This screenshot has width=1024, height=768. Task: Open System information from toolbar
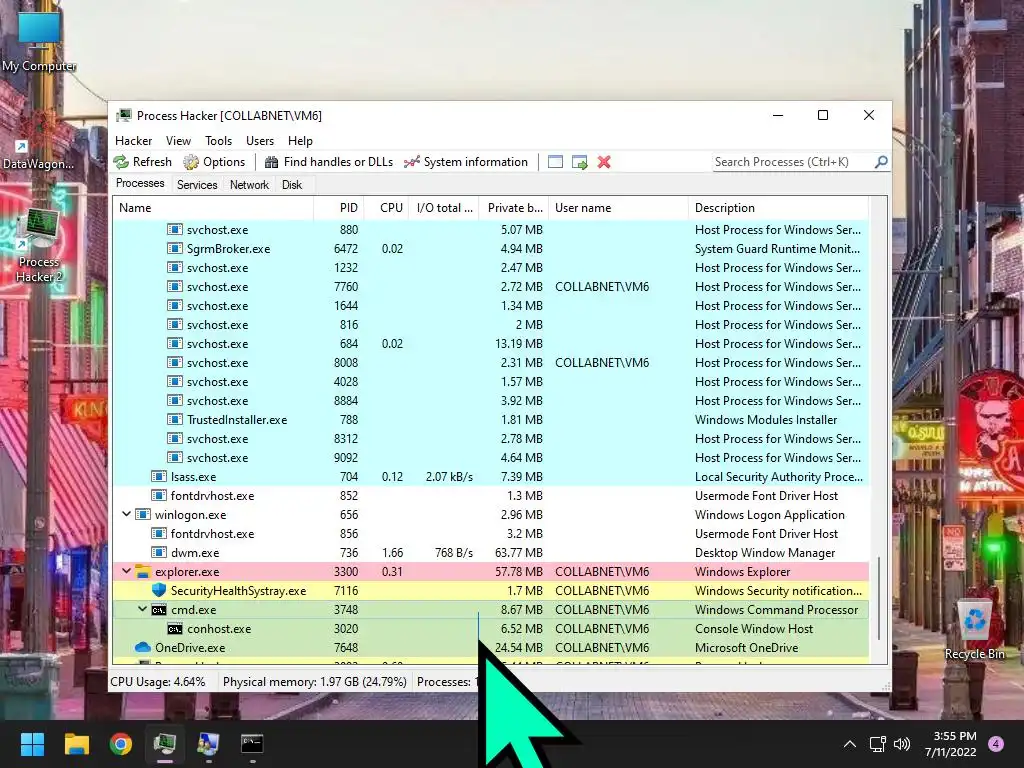tap(466, 162)
